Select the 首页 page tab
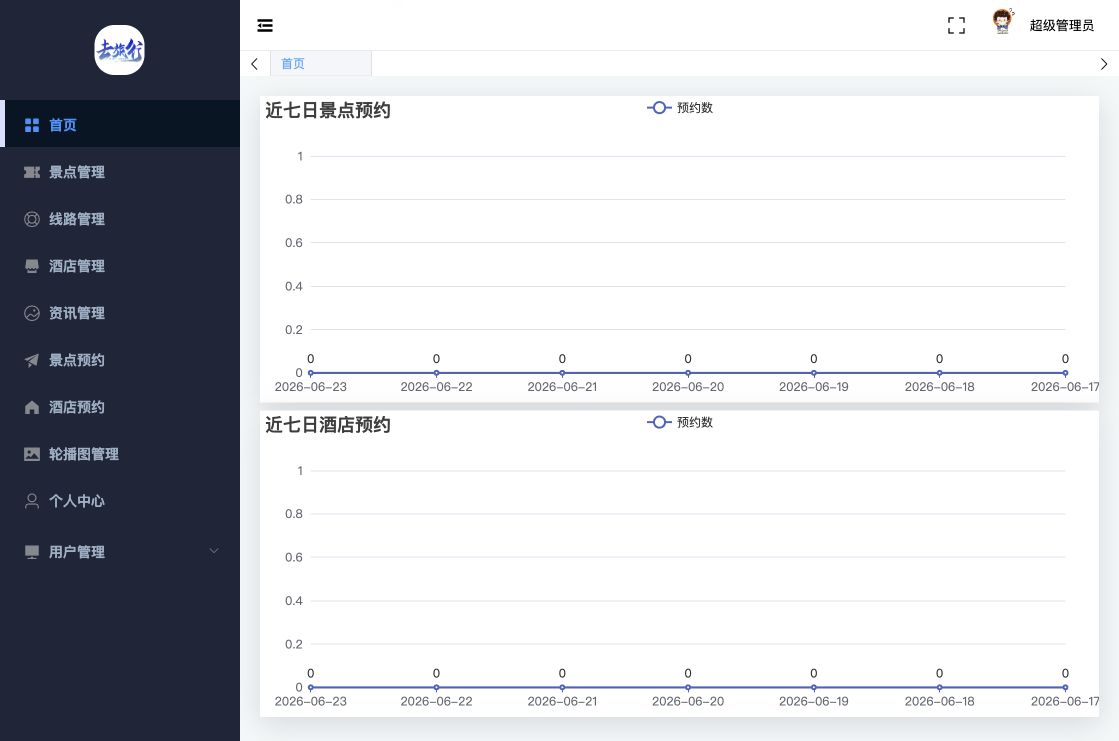The image size is (1119, 741). [x=320, y=64]
